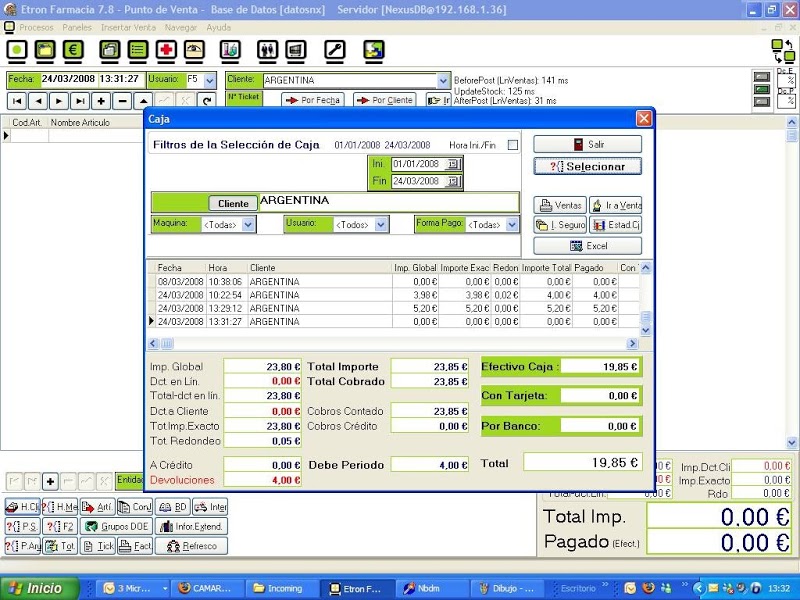Screen dimensions: 800x600
Task: Open the Ayuda menu
Action: coord(218,28)
